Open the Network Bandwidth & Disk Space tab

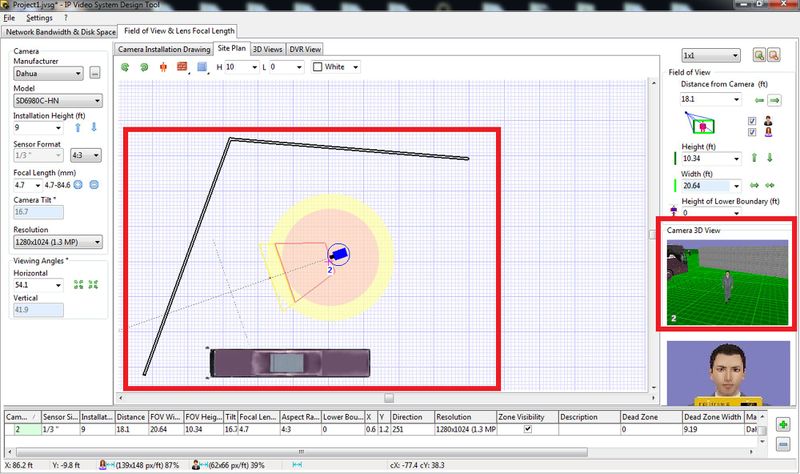[58, 32]
